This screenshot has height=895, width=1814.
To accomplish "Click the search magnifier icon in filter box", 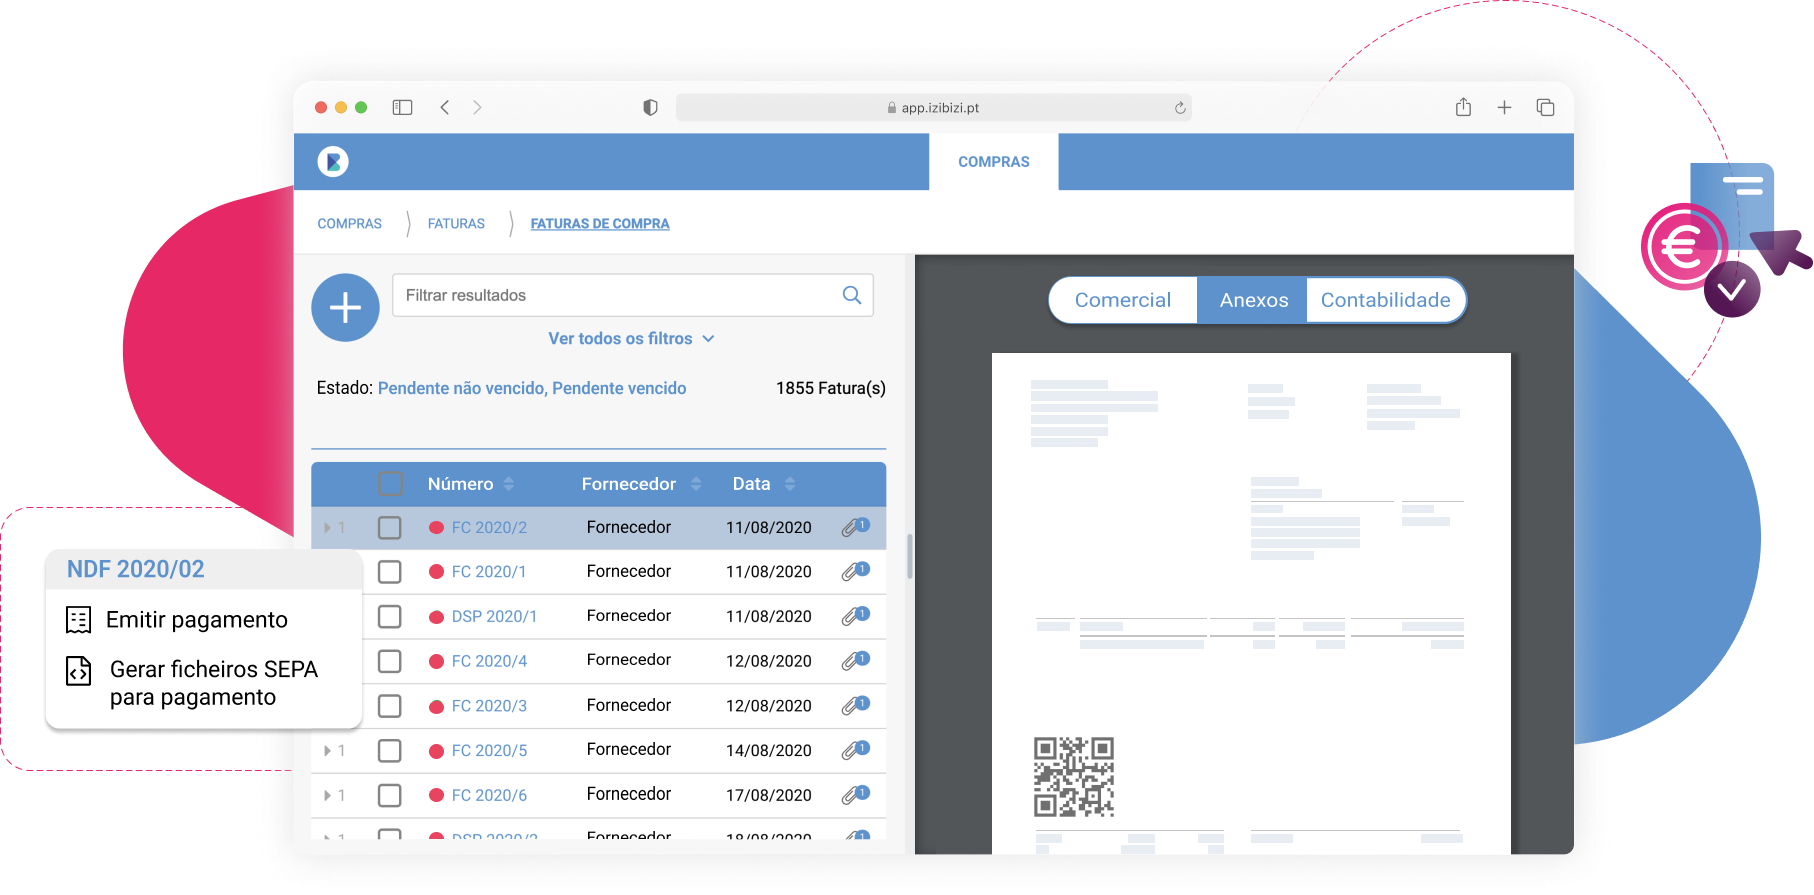I will (852, 295).
